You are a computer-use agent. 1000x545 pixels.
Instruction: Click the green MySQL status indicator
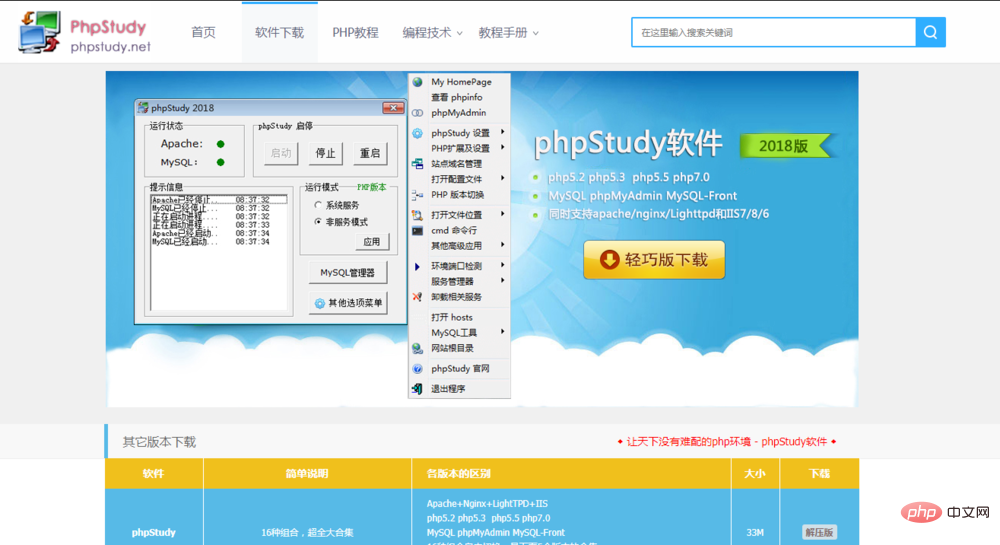point(221,163)
